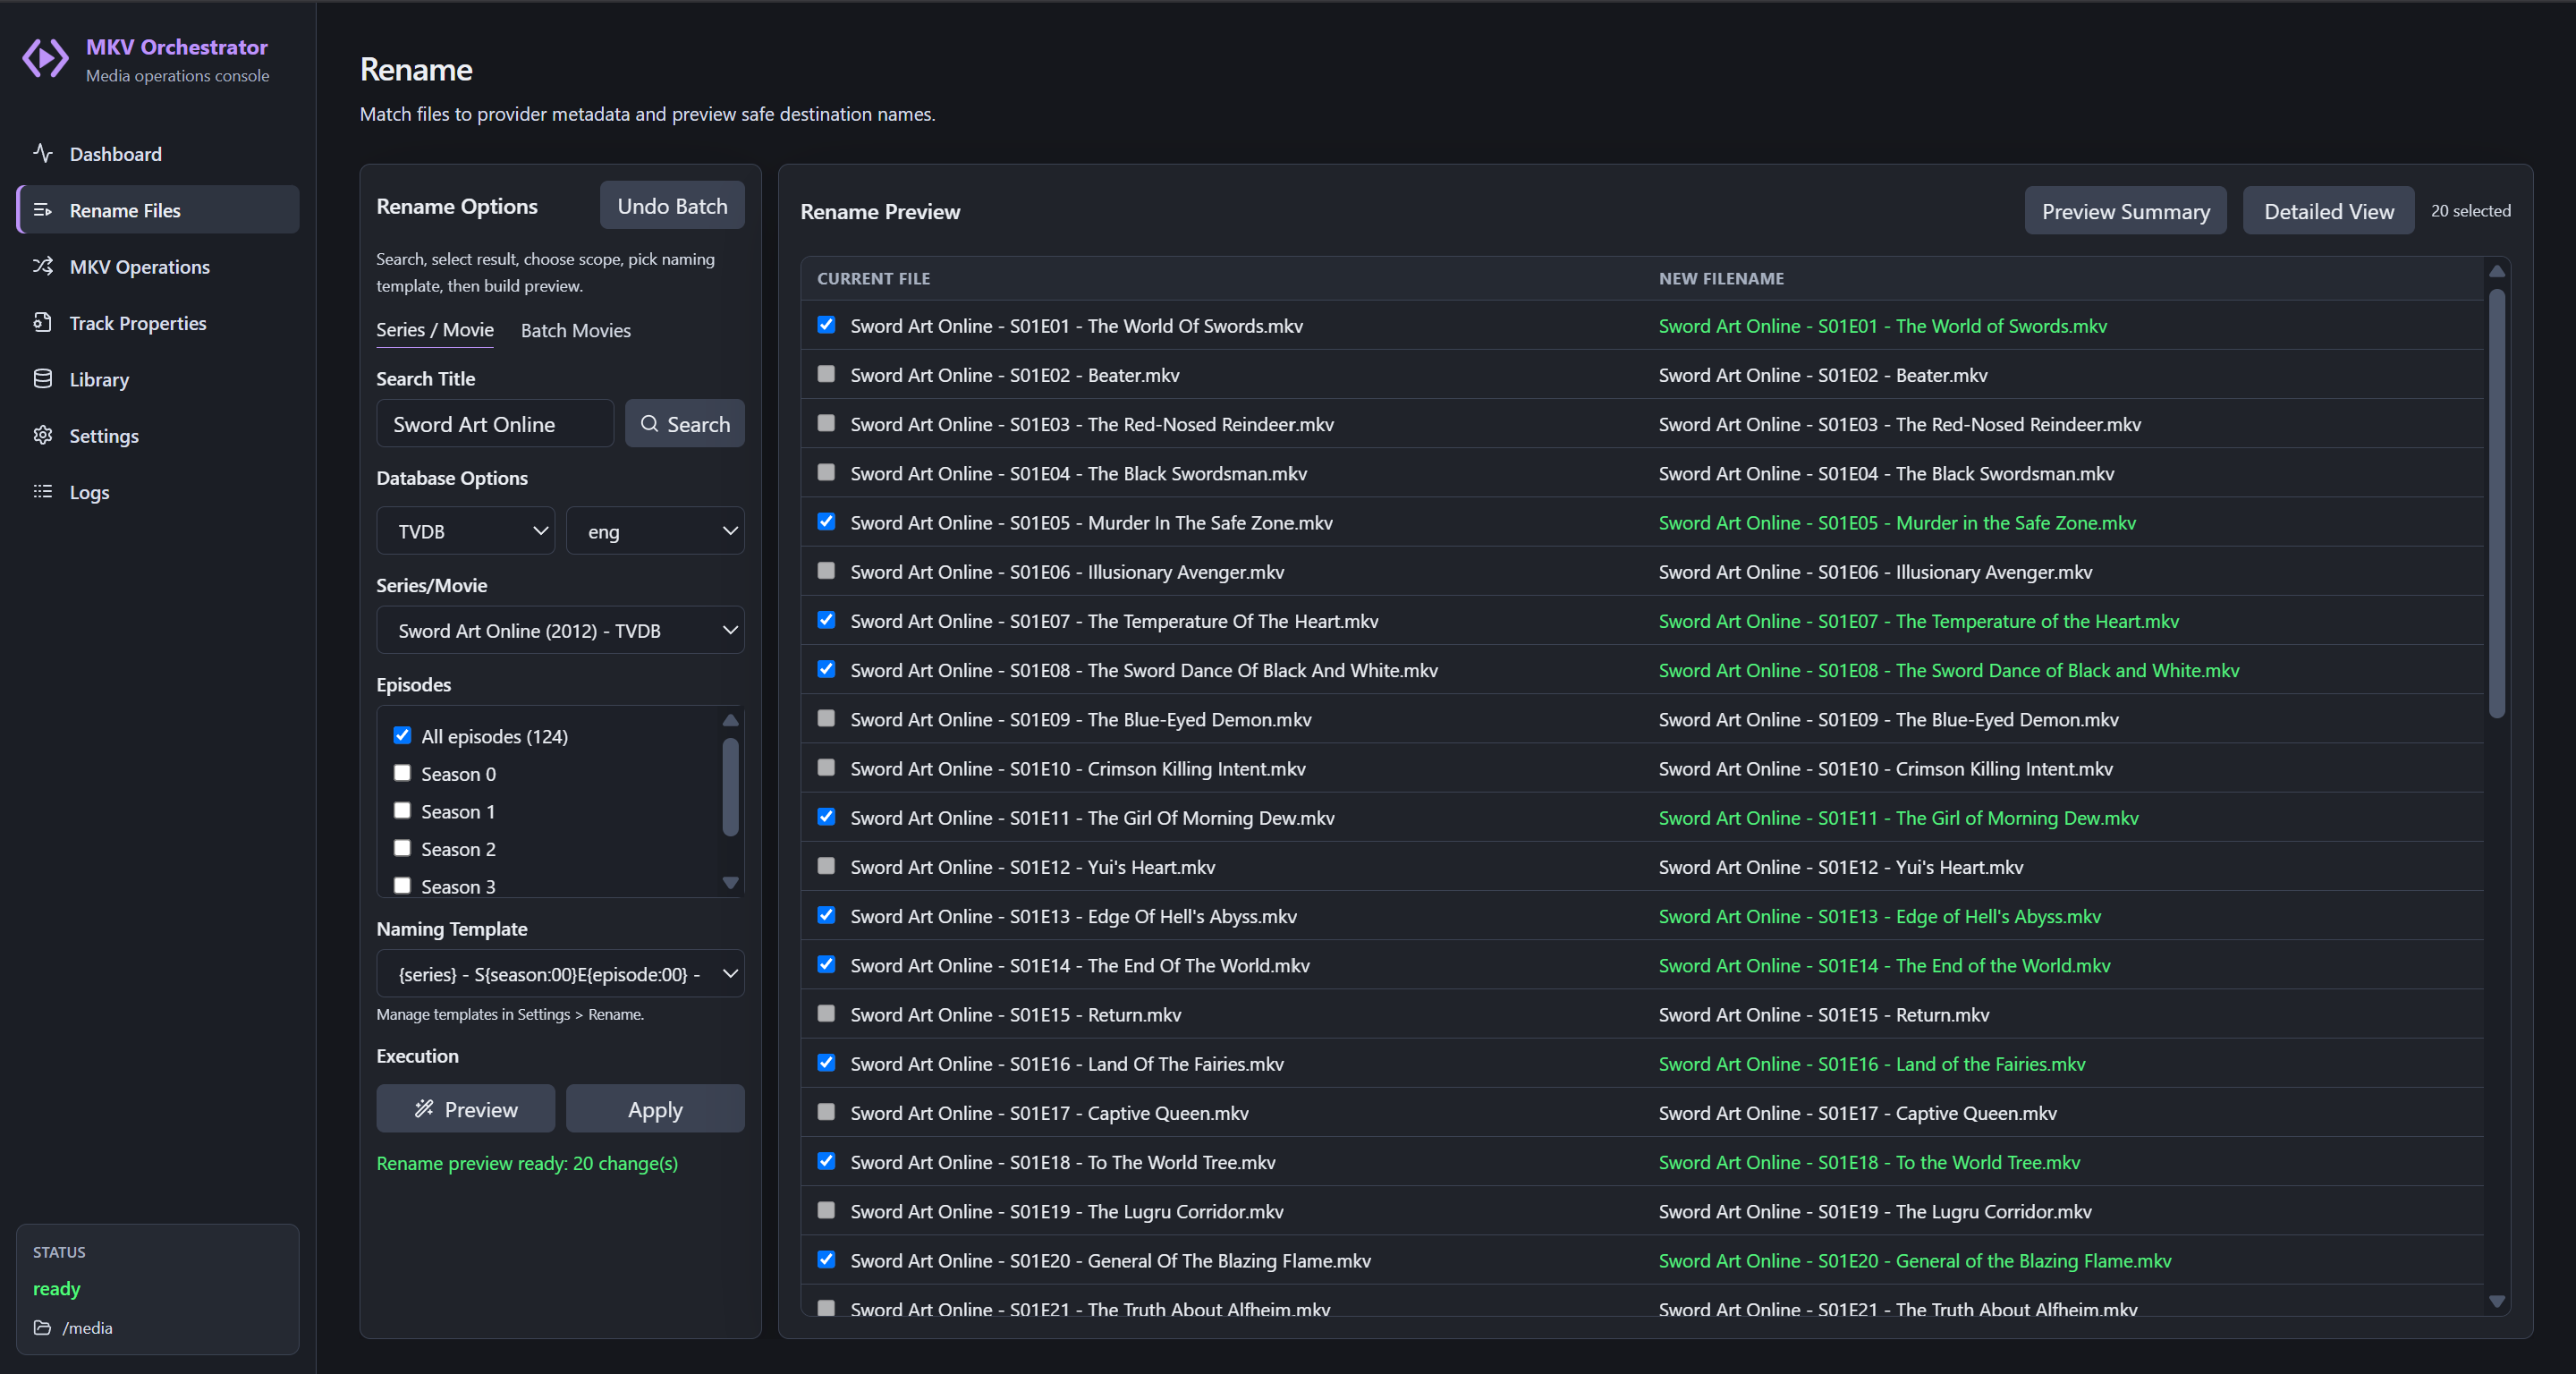The height and width of the screenshot is (1374, 2576).
Task: Uncheck the S01E16 Land Of The Fairies file
Action: click(826, 1063)
